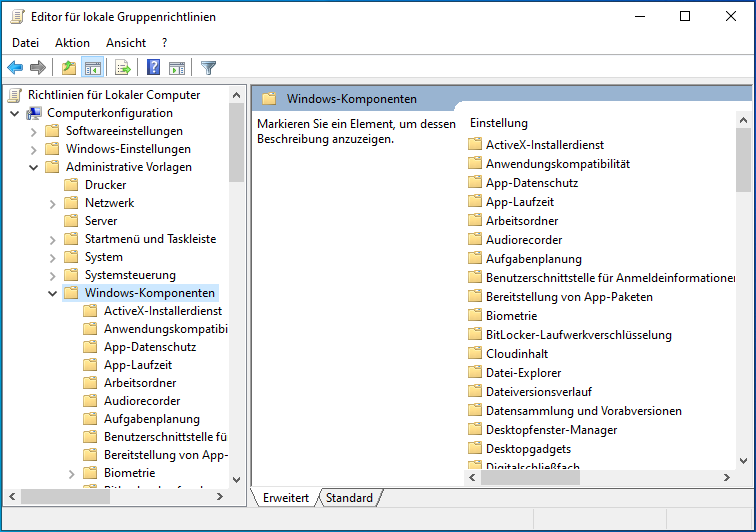Click the Filter funnel icon
The height and width of the screenshot is (532, 756).
click(x=208, y=68)
